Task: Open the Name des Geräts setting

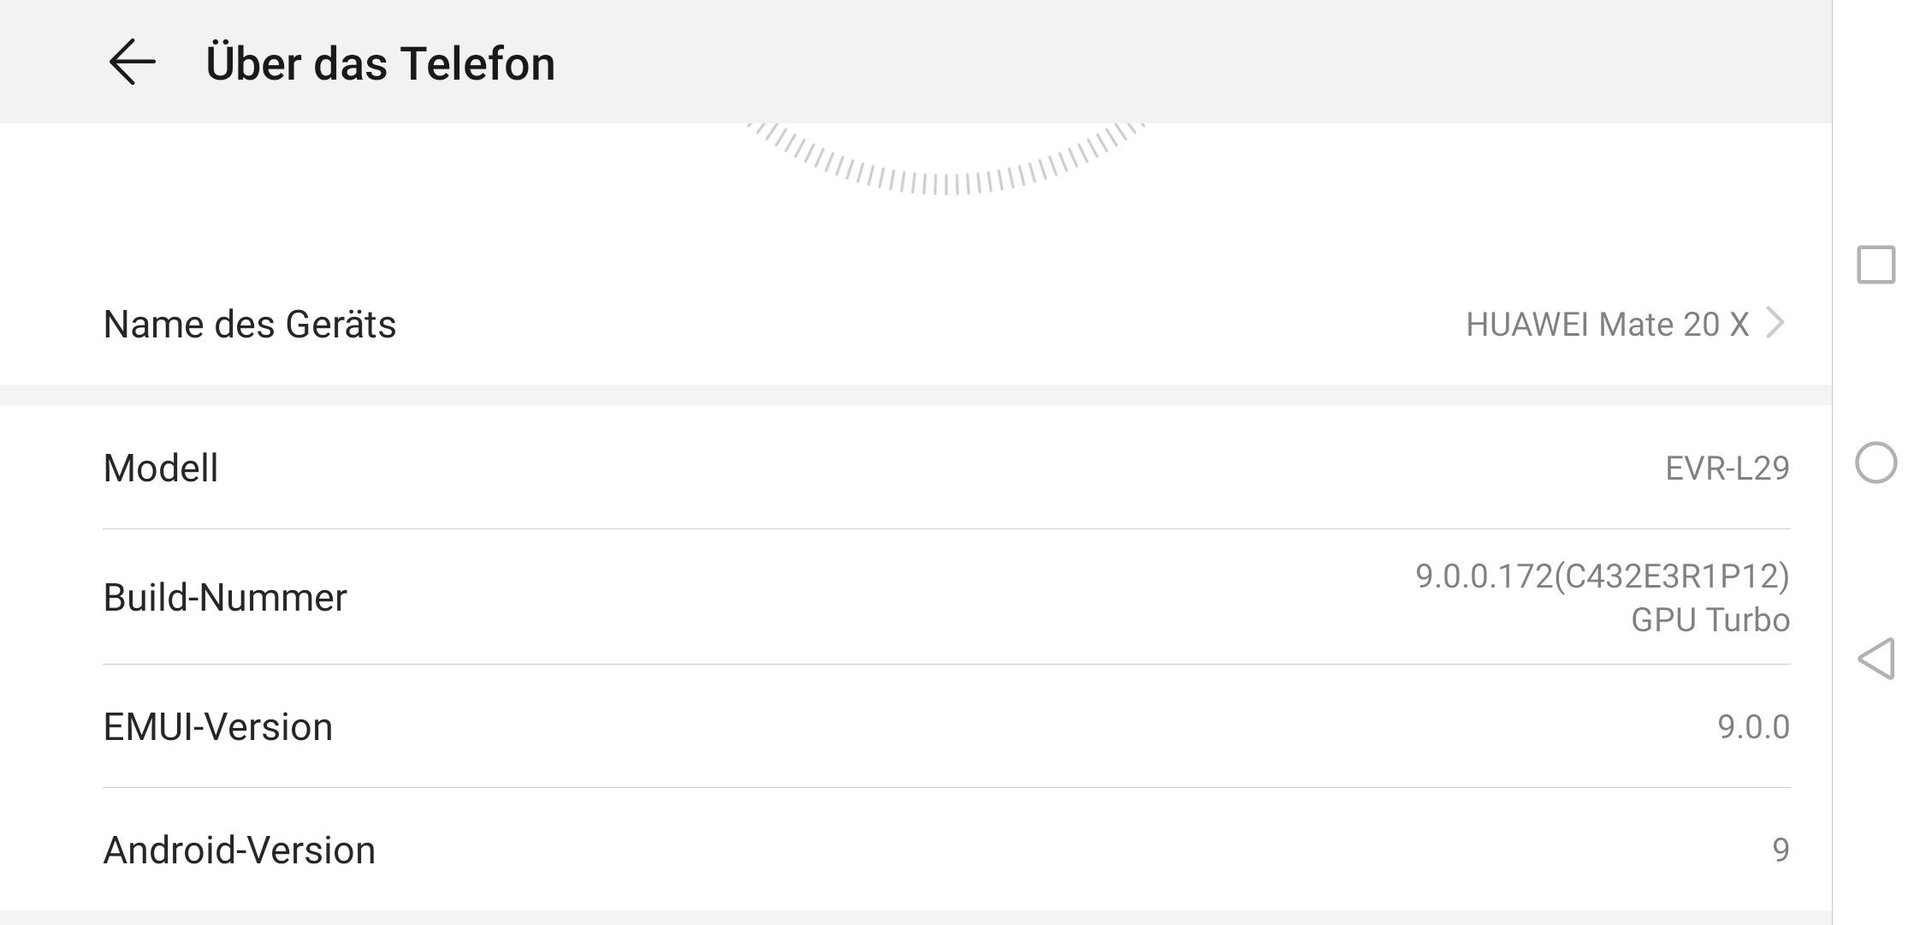Action: [916, 324]
